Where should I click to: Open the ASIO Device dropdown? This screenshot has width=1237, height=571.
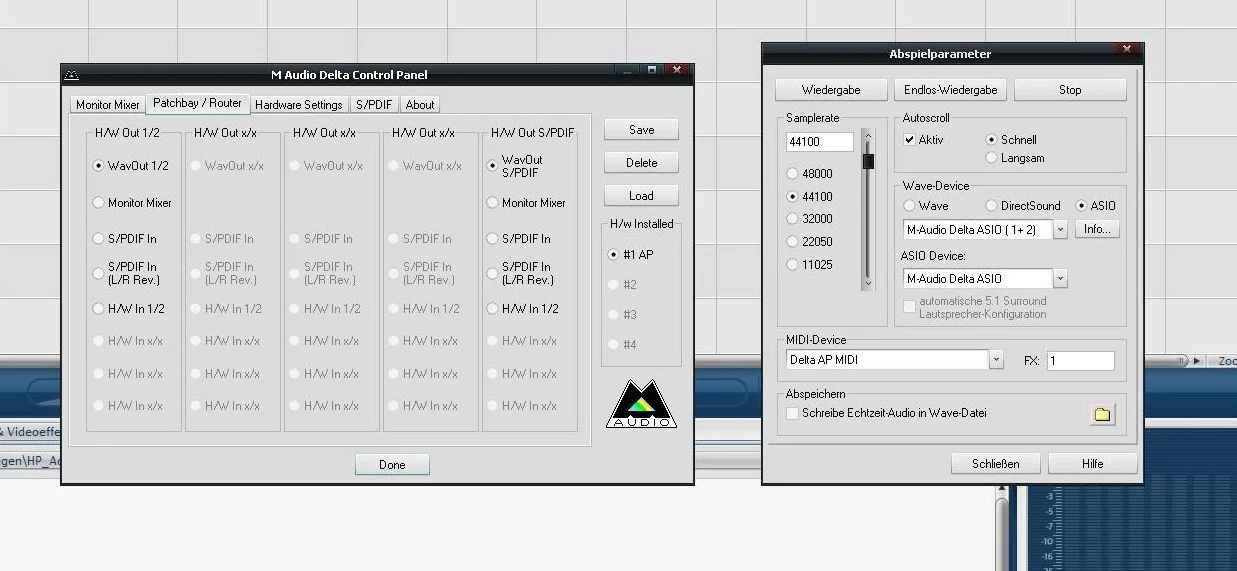[1060, 279]
